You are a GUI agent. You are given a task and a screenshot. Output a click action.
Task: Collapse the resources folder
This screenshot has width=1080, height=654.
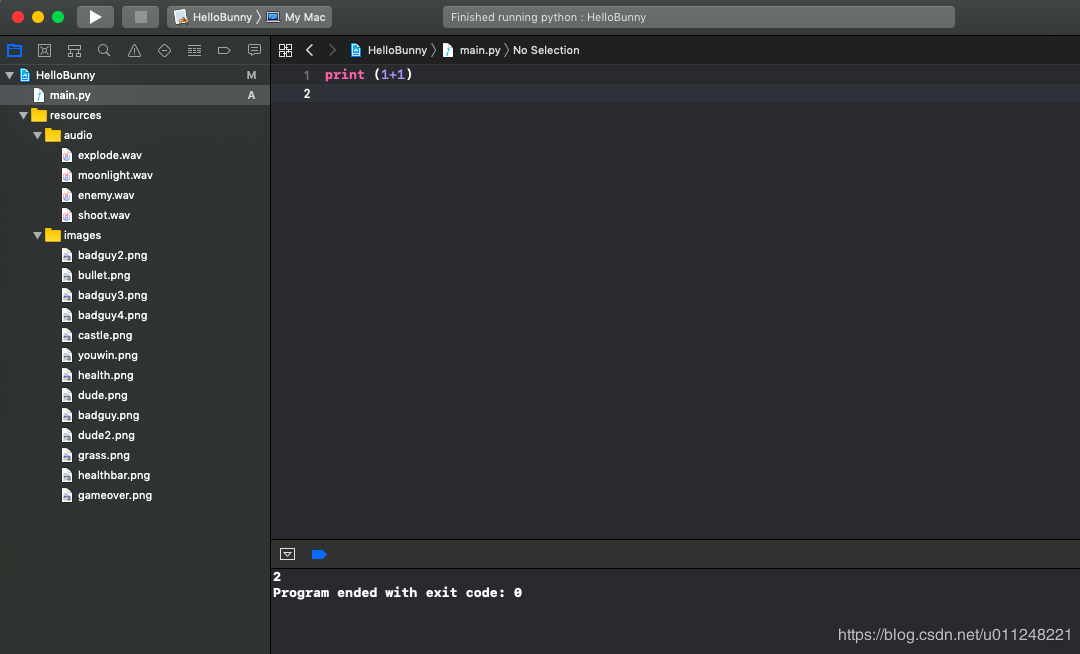click(23, 115)
